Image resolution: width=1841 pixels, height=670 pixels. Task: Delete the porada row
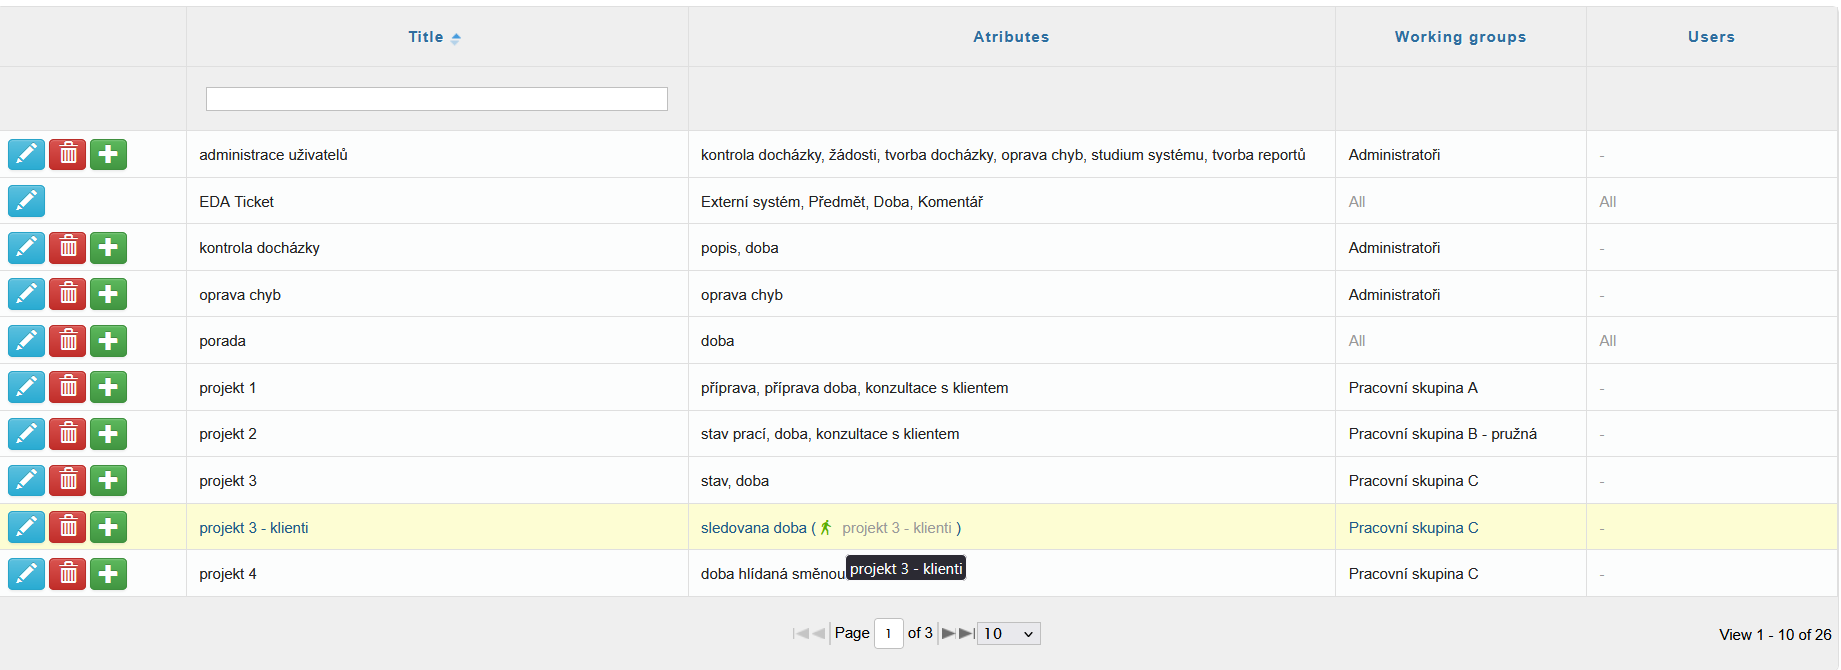click(x=67, y=341)
